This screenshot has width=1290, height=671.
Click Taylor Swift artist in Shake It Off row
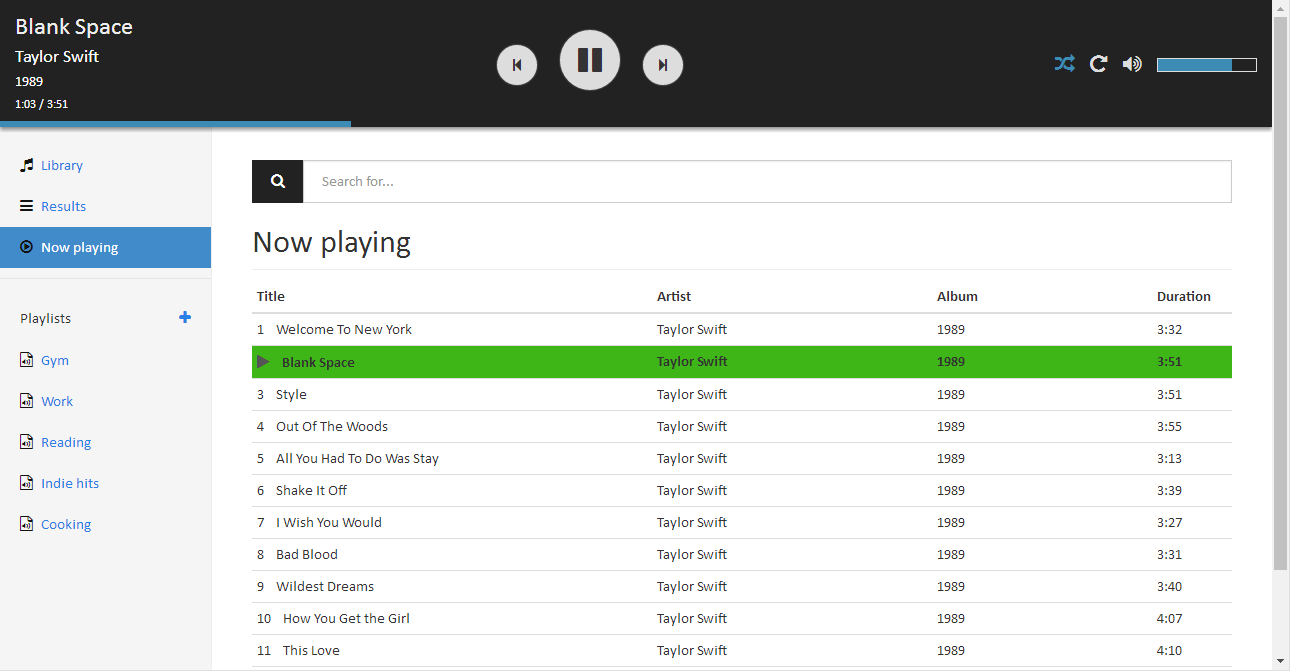[x=692, y=490]
